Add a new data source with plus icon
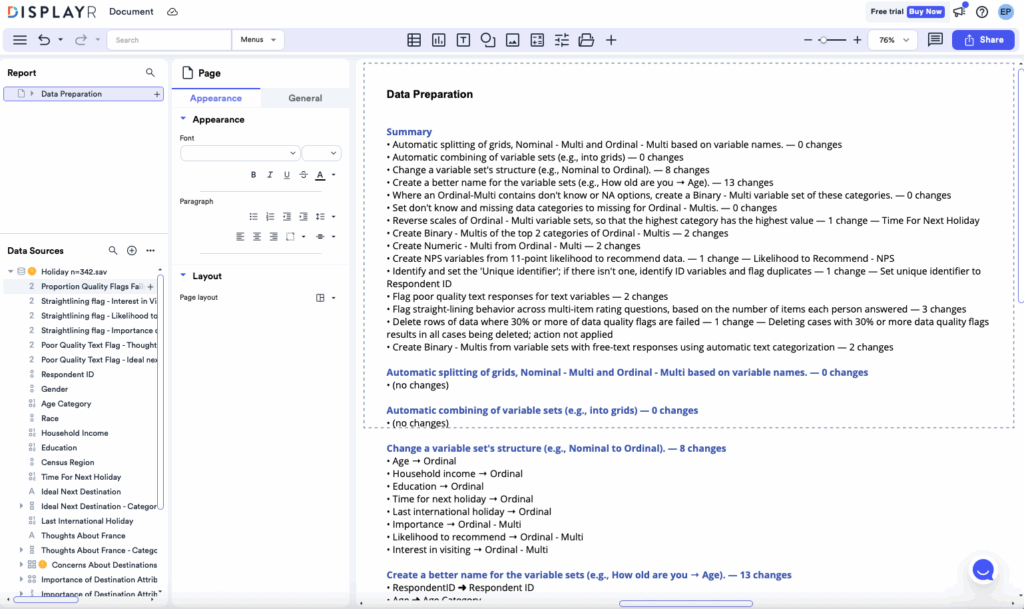 click(x=131, y=251)
